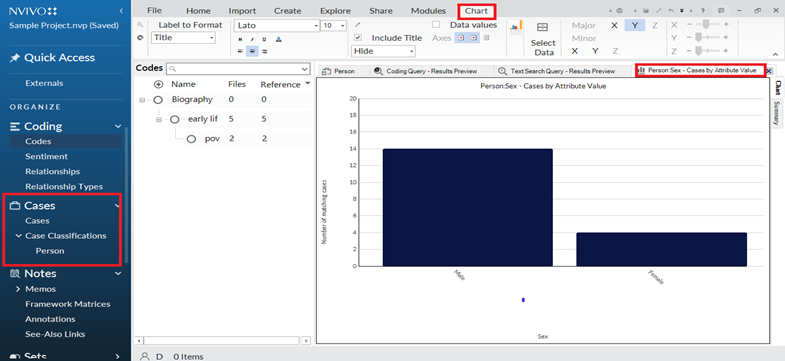Toggle bold formatting for the chart label
This screenshot has height=361, width=785.
(x=240, y=39)
